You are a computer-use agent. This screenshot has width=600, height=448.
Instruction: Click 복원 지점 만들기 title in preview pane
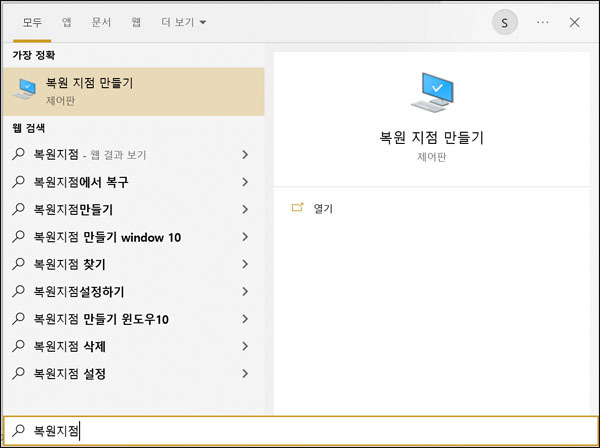[432, 137]
